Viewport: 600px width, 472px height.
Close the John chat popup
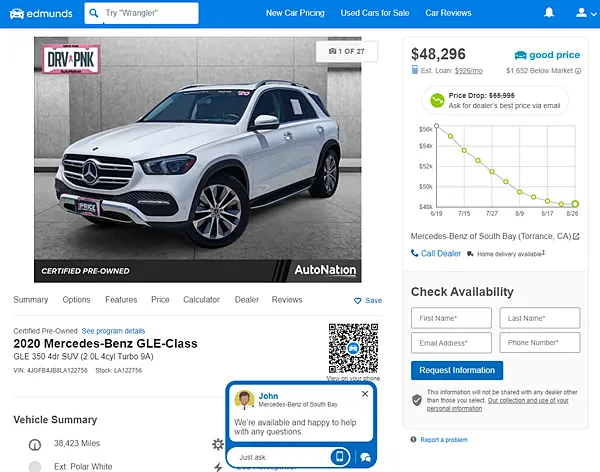tap(365, 394)
